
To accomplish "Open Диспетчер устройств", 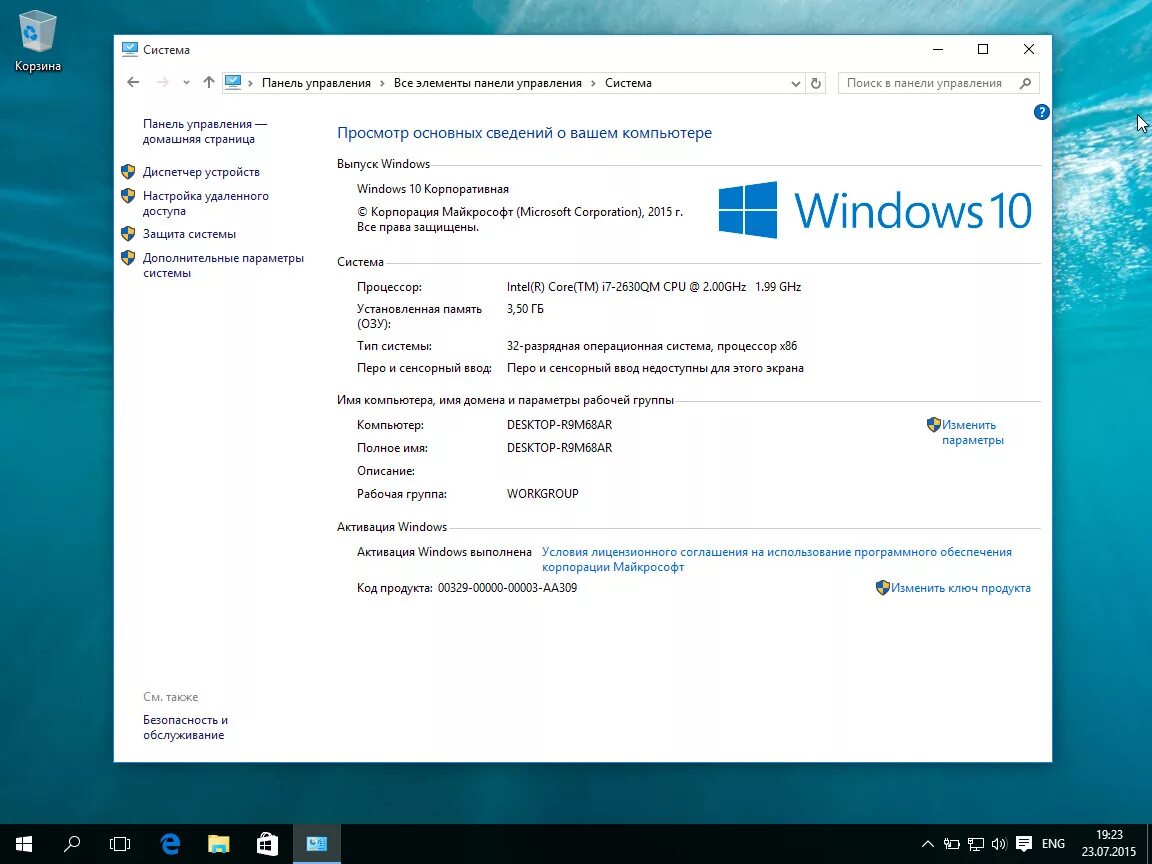I will coord(201,172).
